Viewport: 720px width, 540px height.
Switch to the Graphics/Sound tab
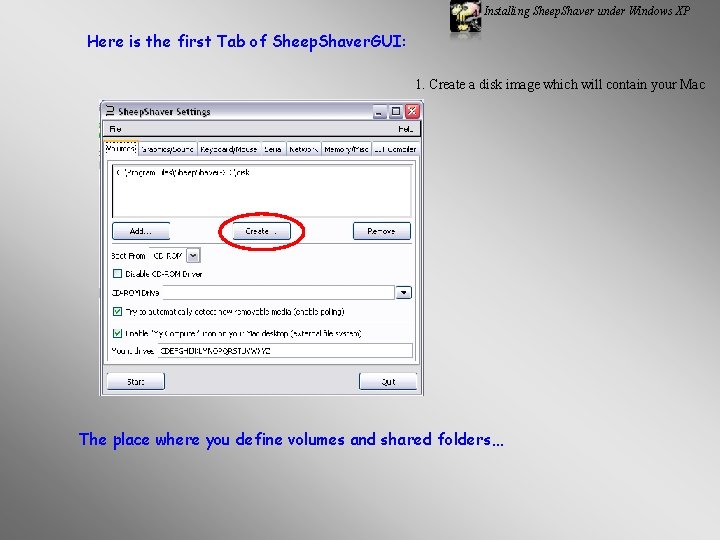(168, 149)
